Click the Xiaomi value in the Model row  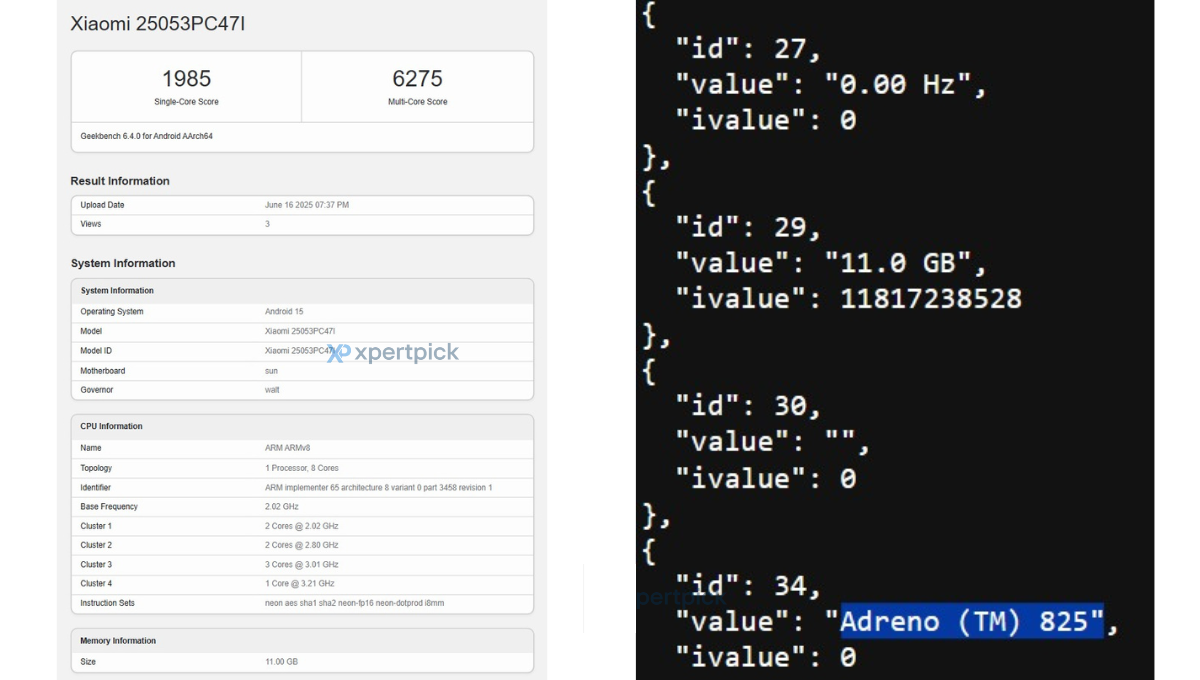point(300,331)
